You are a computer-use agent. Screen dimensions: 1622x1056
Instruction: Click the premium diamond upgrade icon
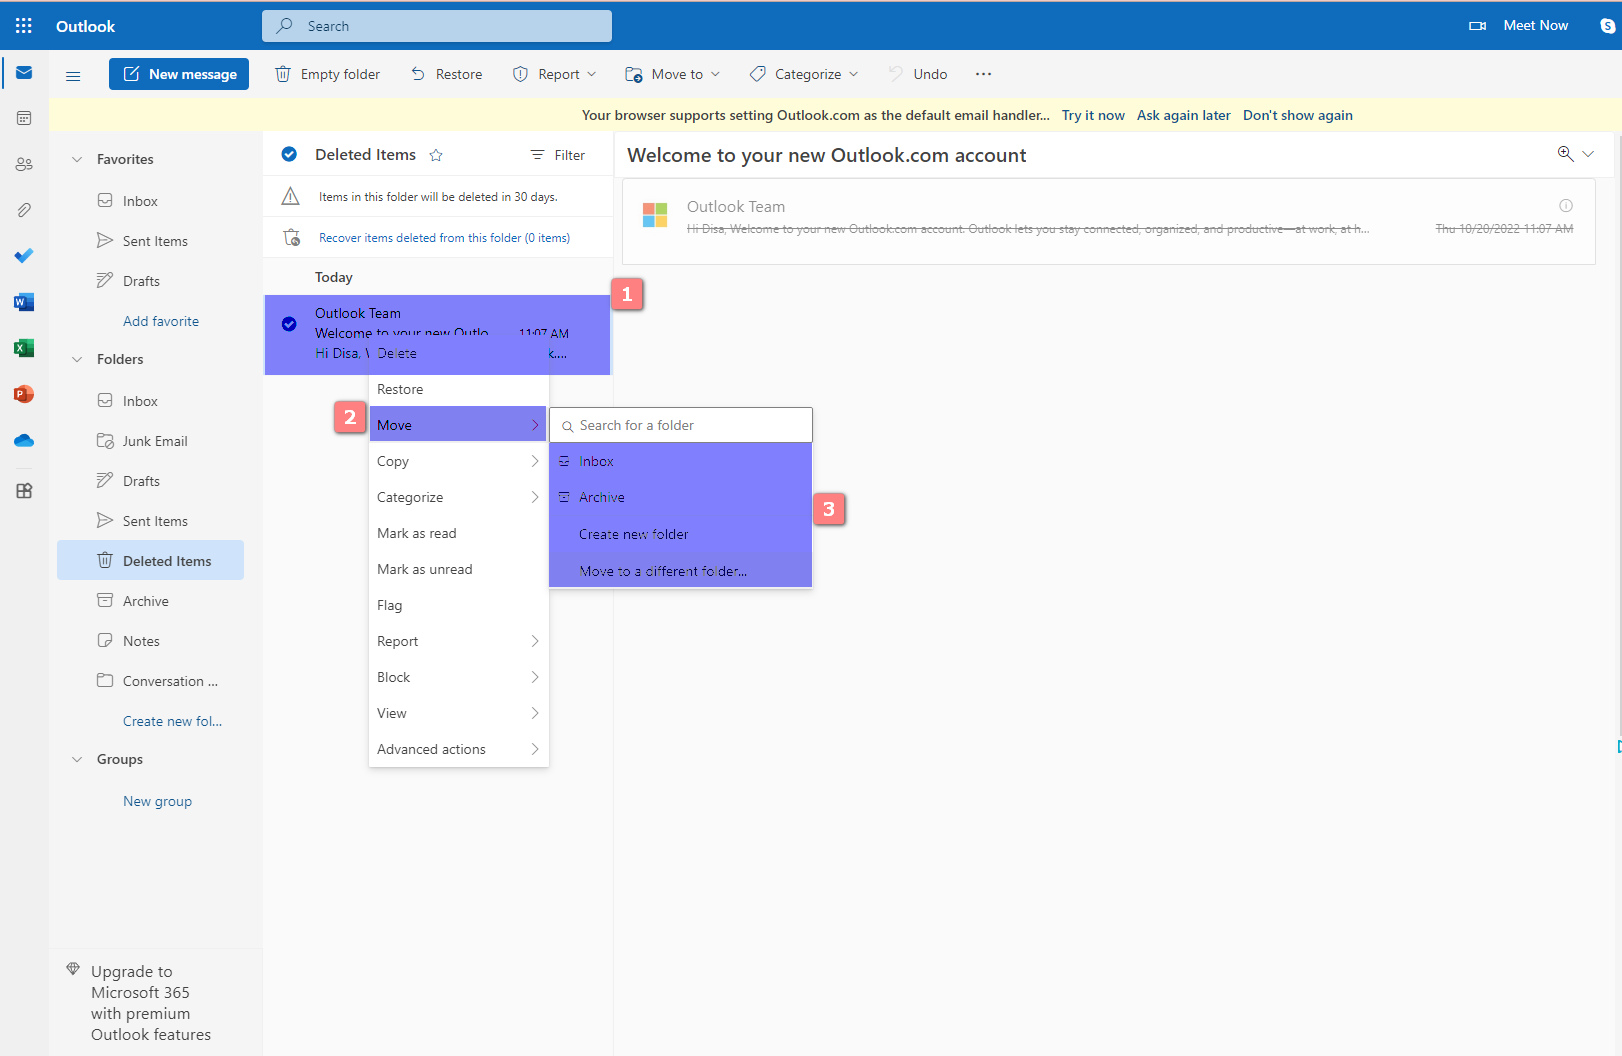pos(73,969)
